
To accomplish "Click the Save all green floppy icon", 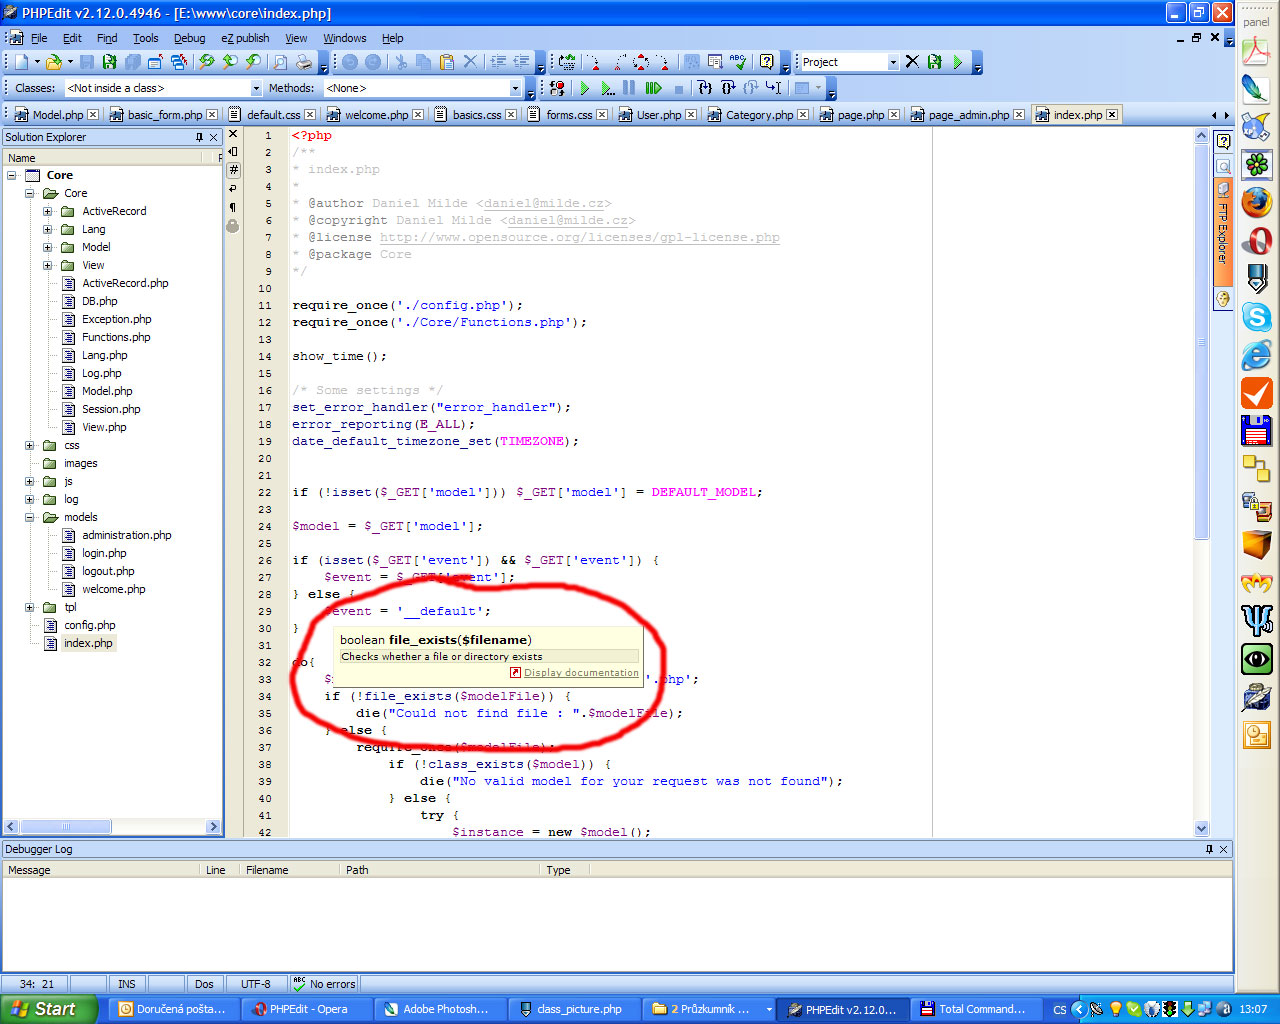I will tap(109, 62).
